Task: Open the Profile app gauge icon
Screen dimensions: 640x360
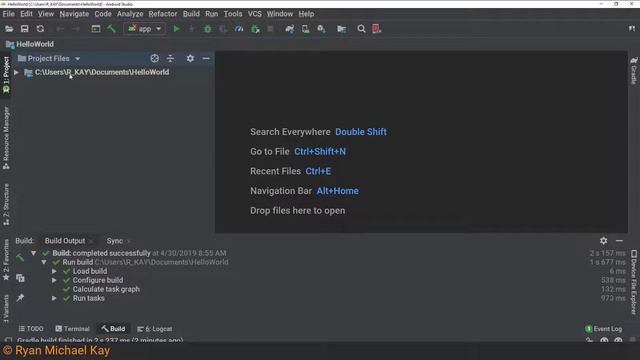Action: (x=239, y=29)
